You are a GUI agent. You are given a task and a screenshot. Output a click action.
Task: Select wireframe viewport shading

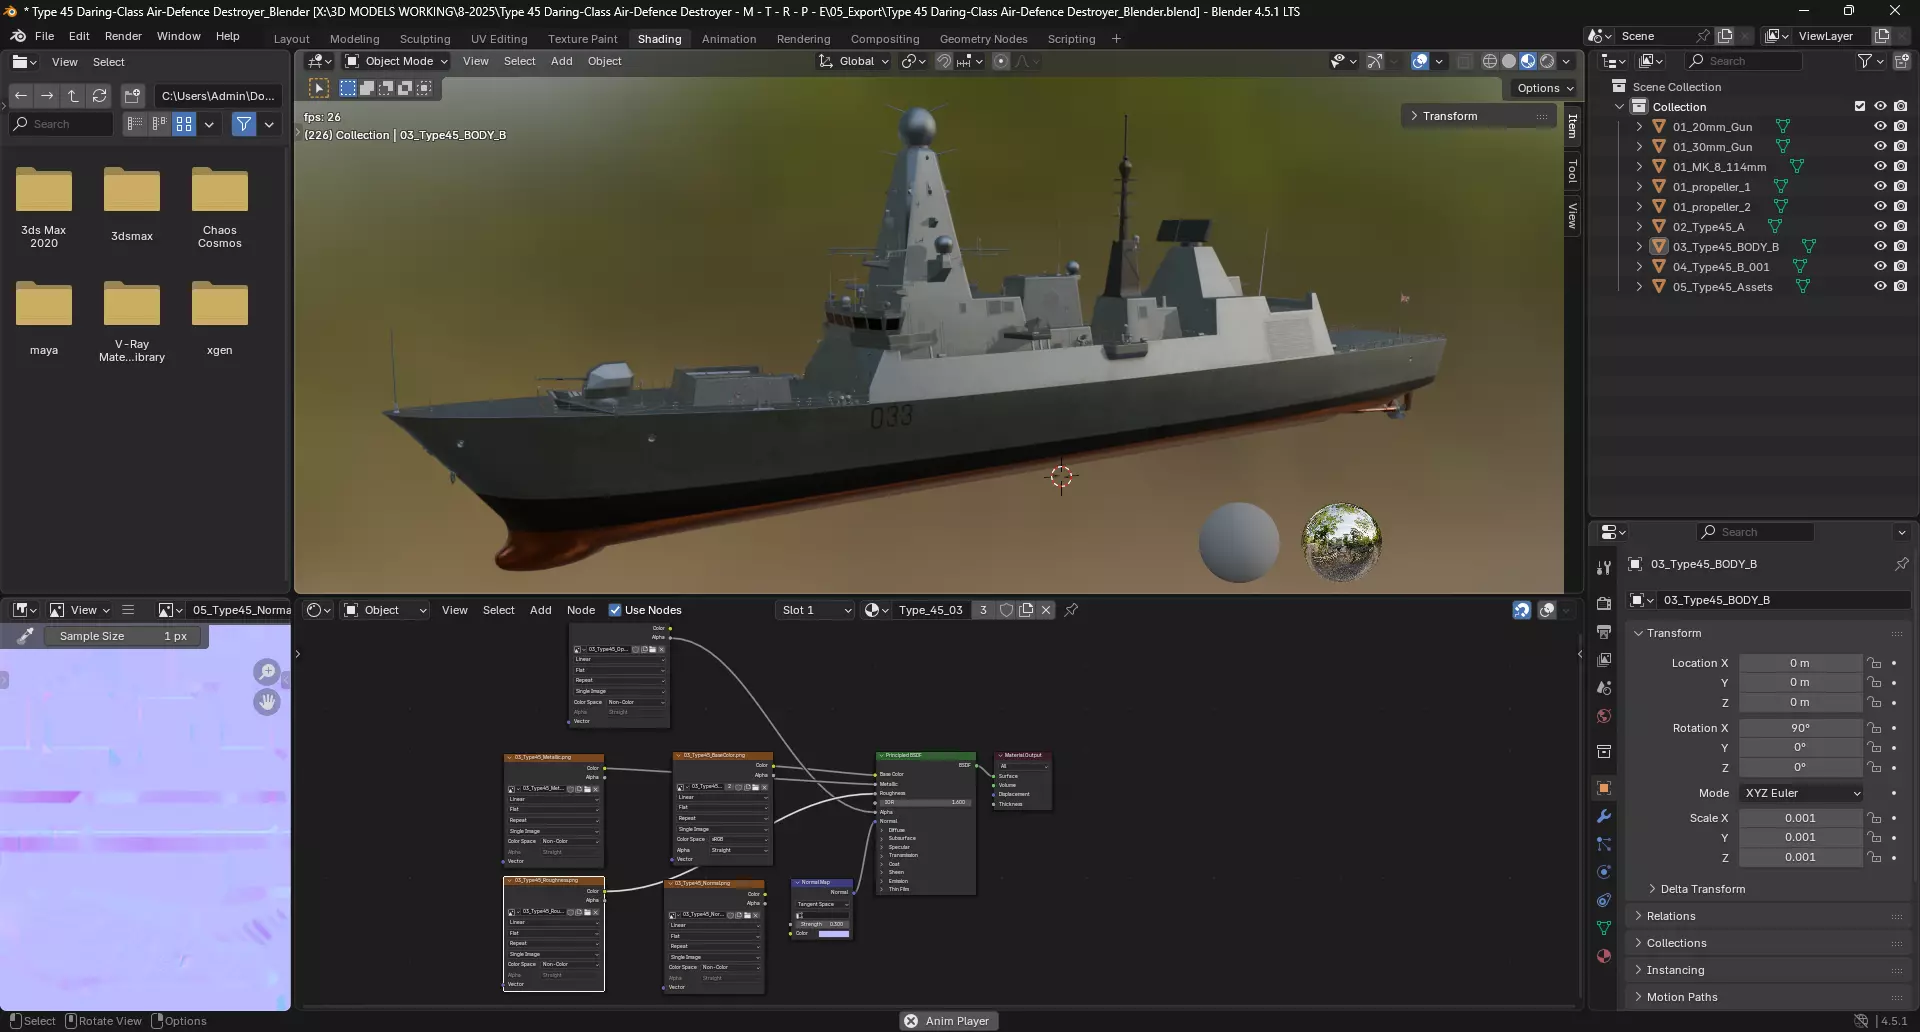[x=1489, y=61]
